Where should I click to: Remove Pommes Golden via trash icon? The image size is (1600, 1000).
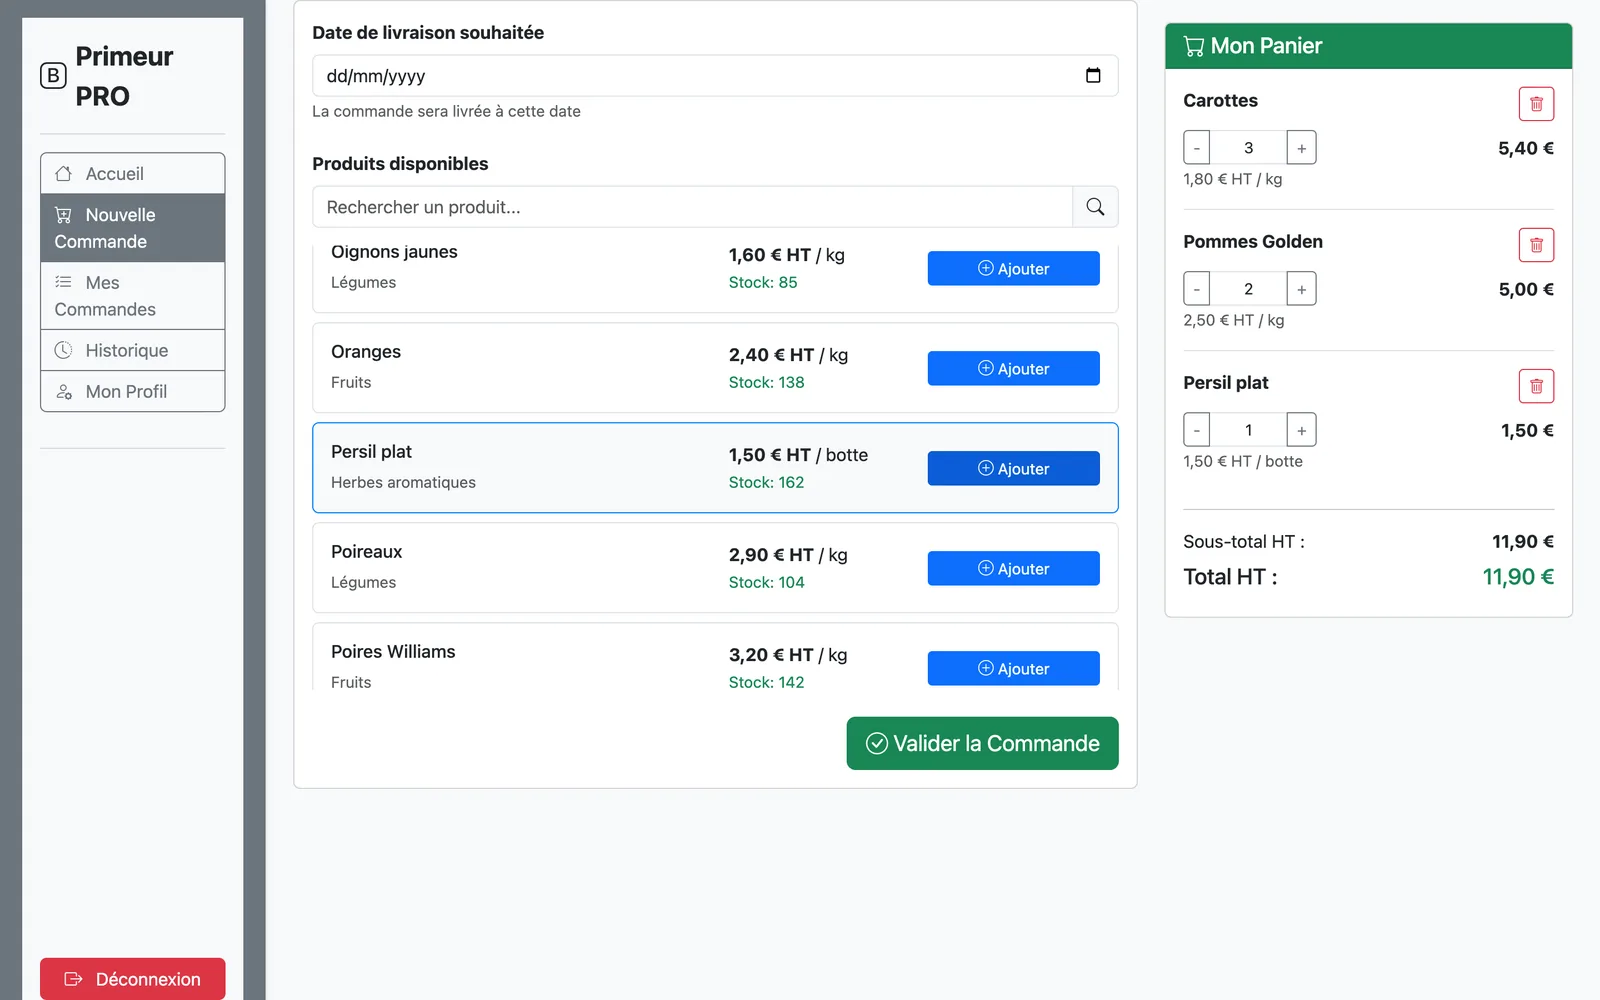(x=1536, y=245)
